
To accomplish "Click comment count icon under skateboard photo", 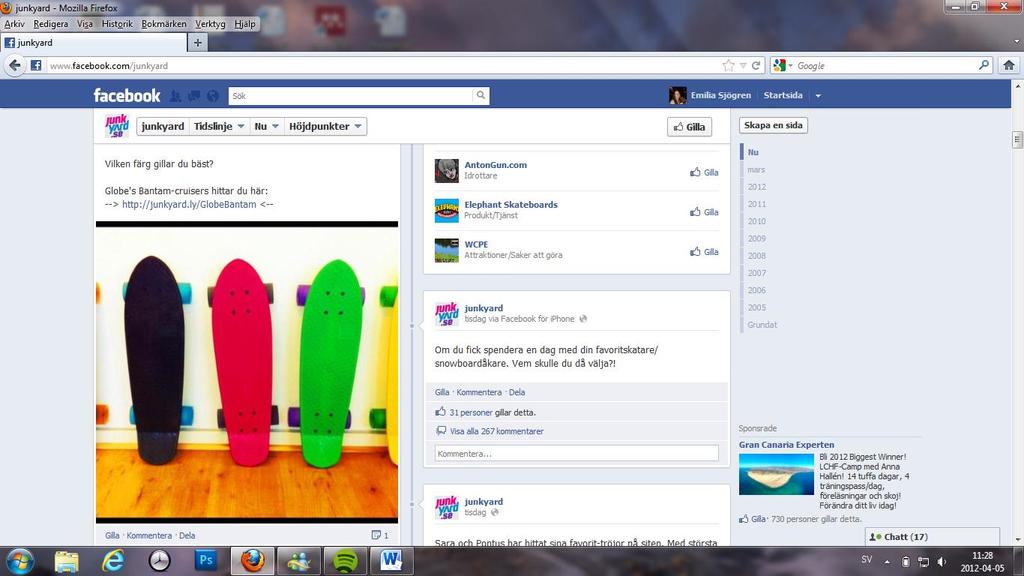I will click(x=376, y=535).
